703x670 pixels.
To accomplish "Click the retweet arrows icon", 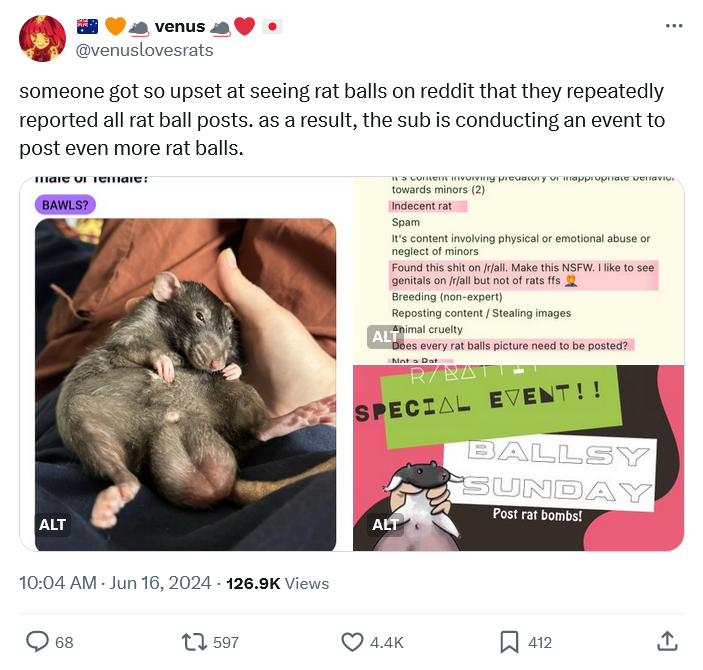I will coord(194,642).
